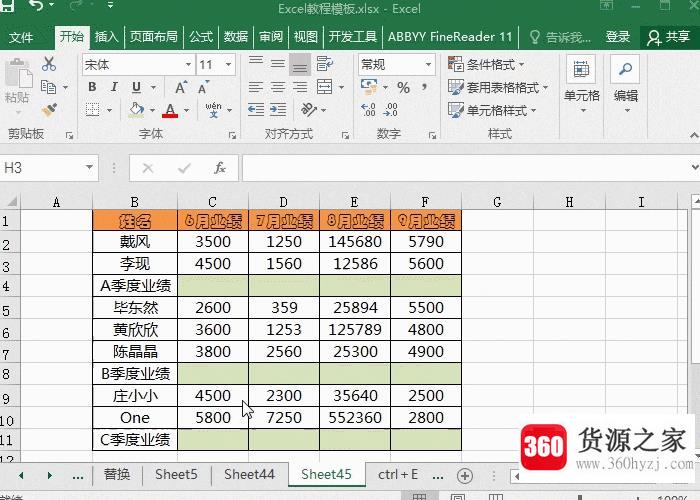Viewport: 700px width, 500px height.
Task: Click Merge and Center icon
Action: point(325,87)
